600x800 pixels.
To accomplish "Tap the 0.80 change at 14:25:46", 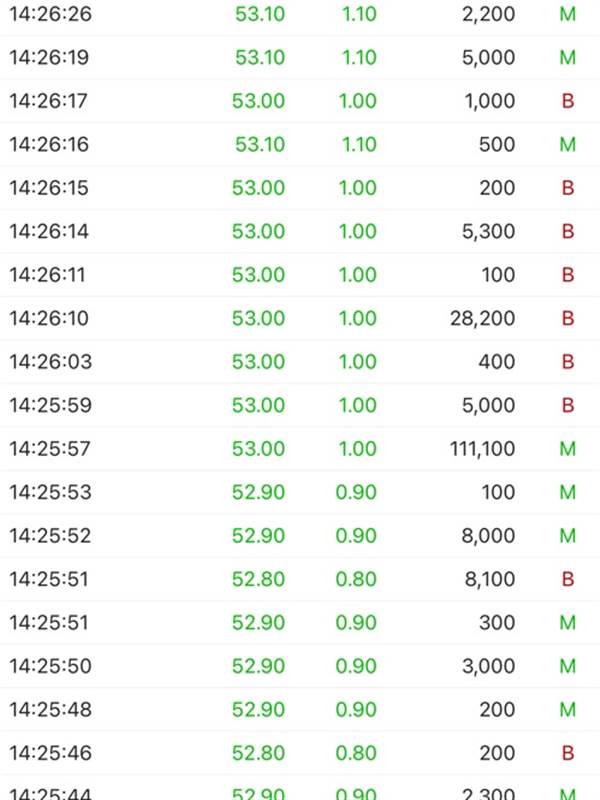I will point(357,753).
